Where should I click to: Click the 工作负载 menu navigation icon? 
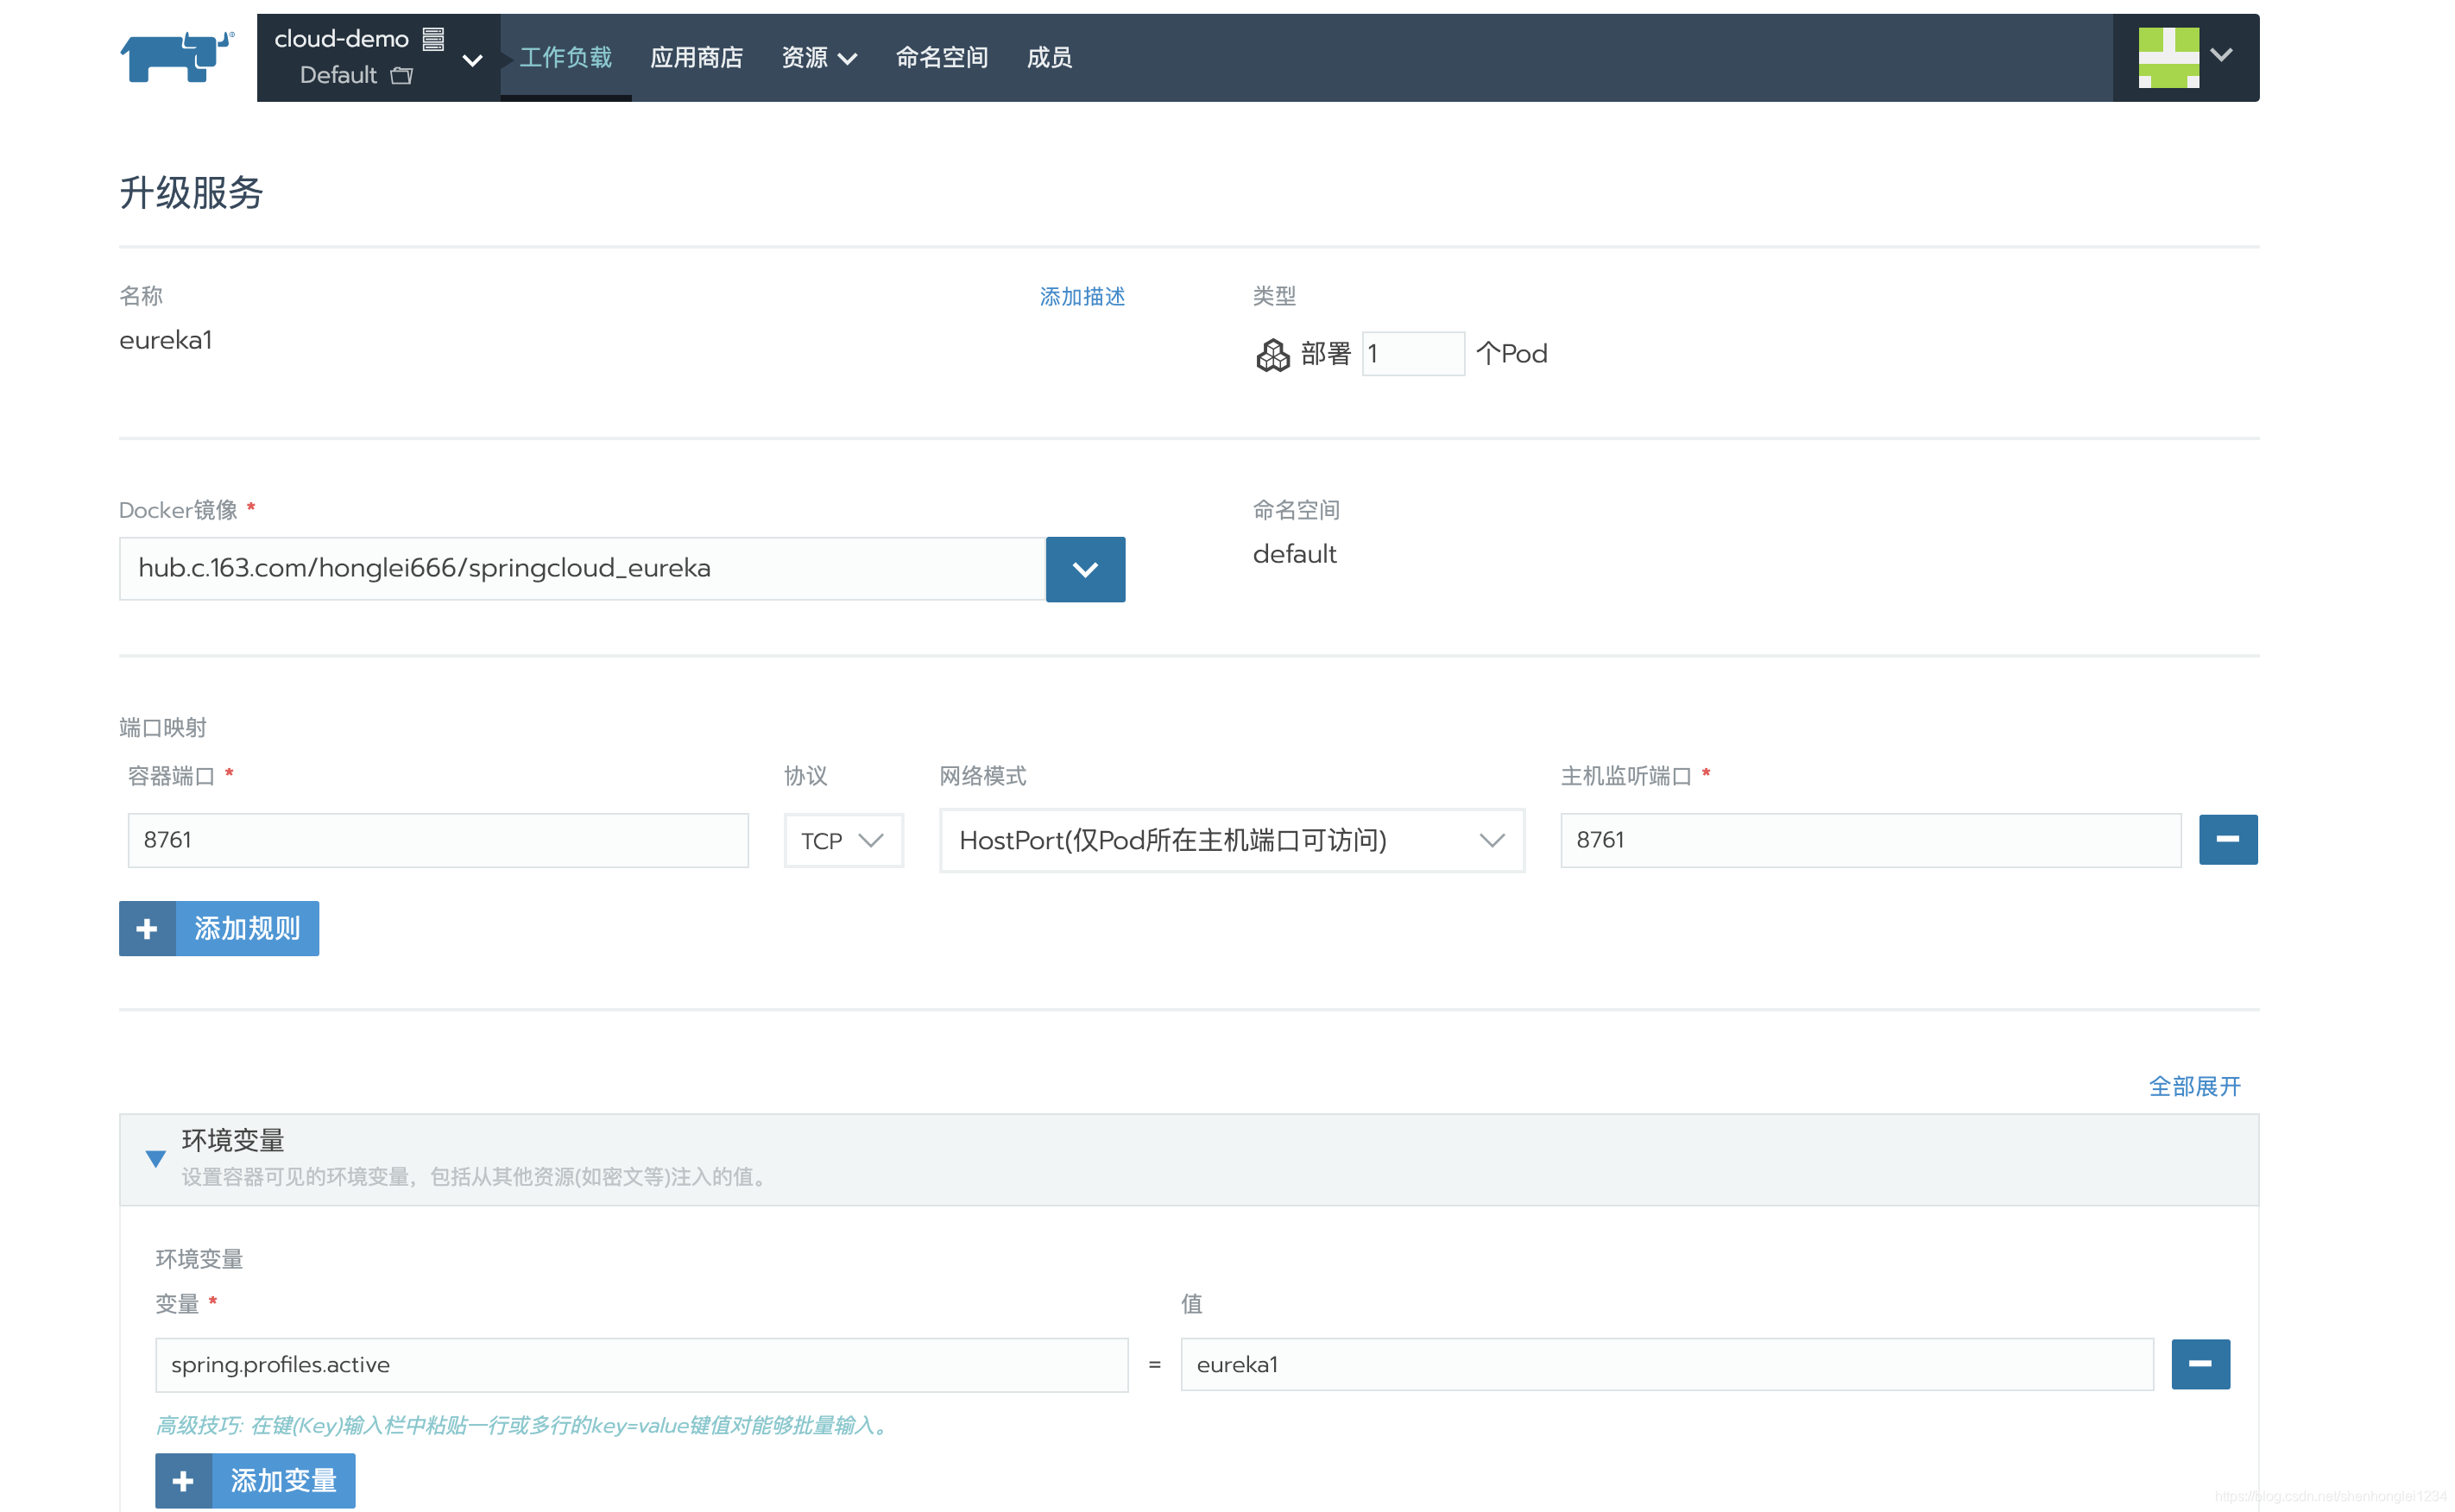coord(565,56)
